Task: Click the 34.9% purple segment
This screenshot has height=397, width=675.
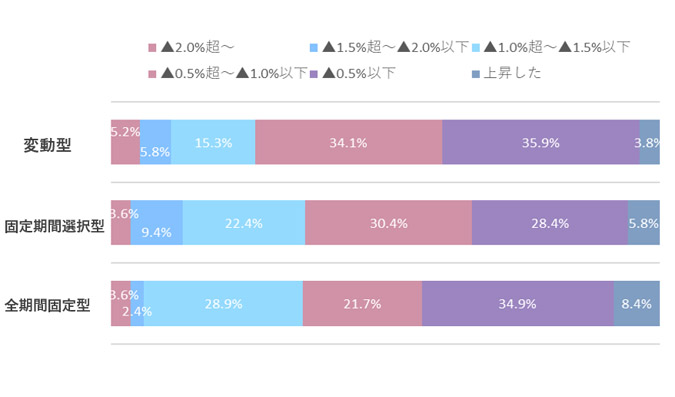Action: pos(518,304)
